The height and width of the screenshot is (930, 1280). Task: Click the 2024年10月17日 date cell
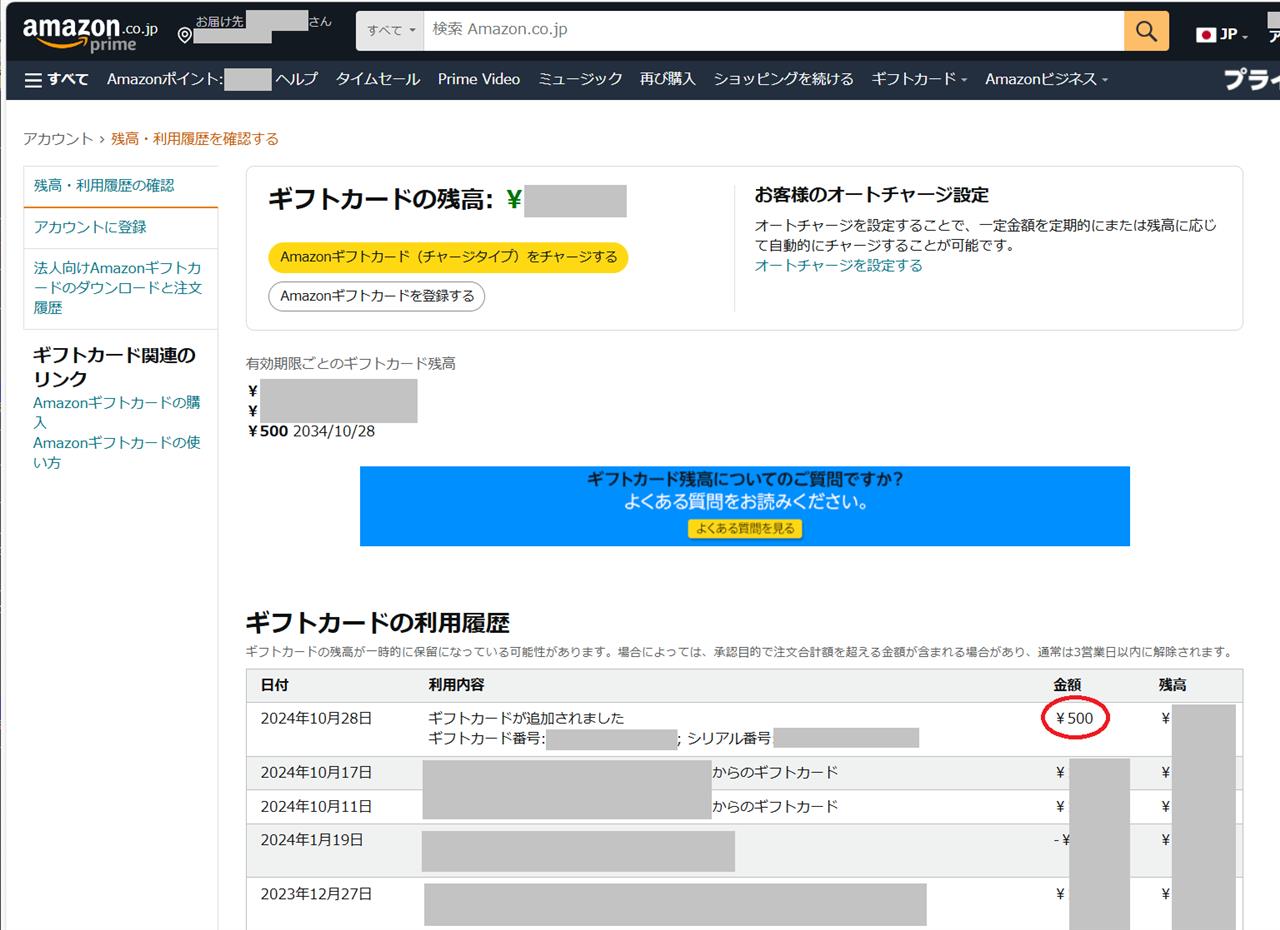pos(317,772)
